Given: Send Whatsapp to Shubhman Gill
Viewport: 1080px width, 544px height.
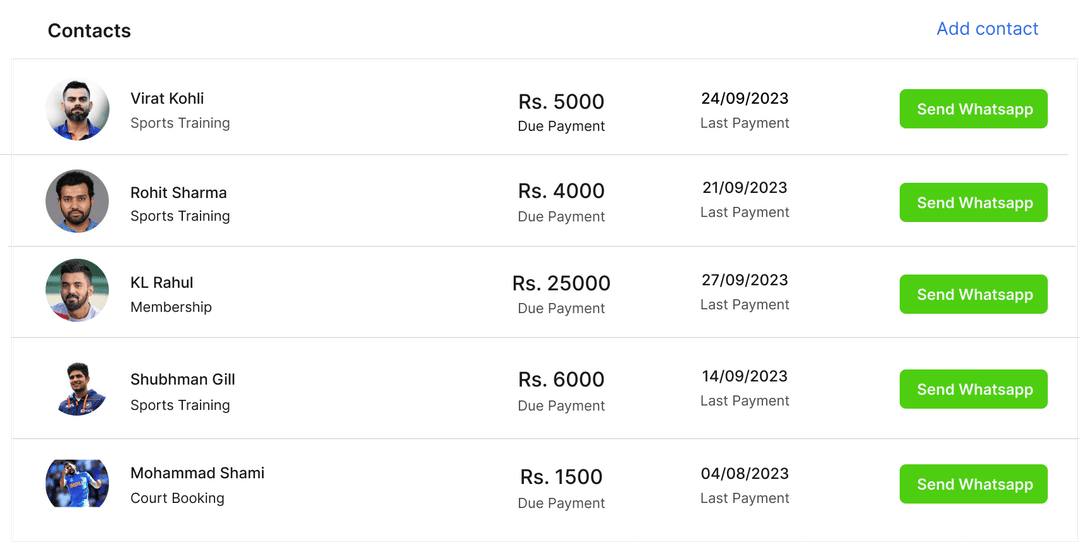Looking at the screenshot, I should 973,389.
